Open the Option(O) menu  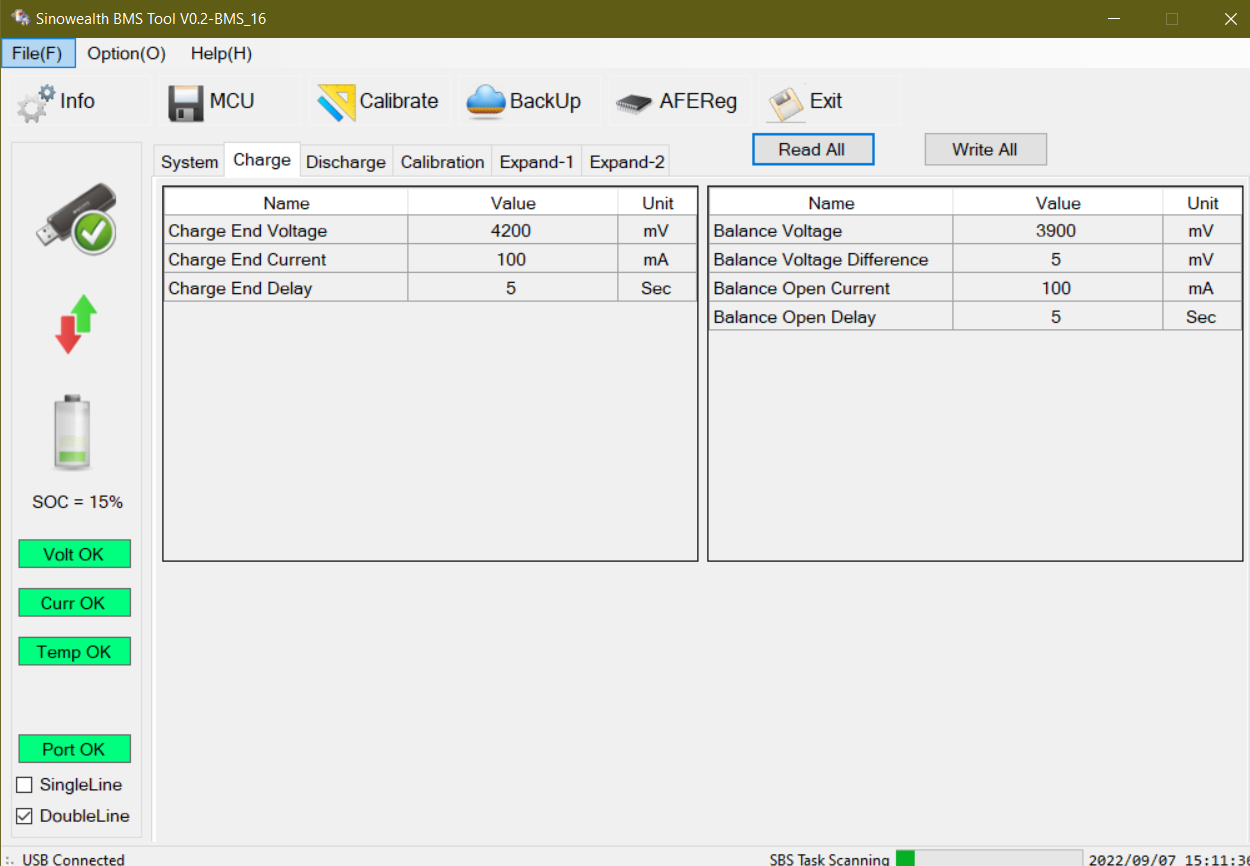pos(126,54)
